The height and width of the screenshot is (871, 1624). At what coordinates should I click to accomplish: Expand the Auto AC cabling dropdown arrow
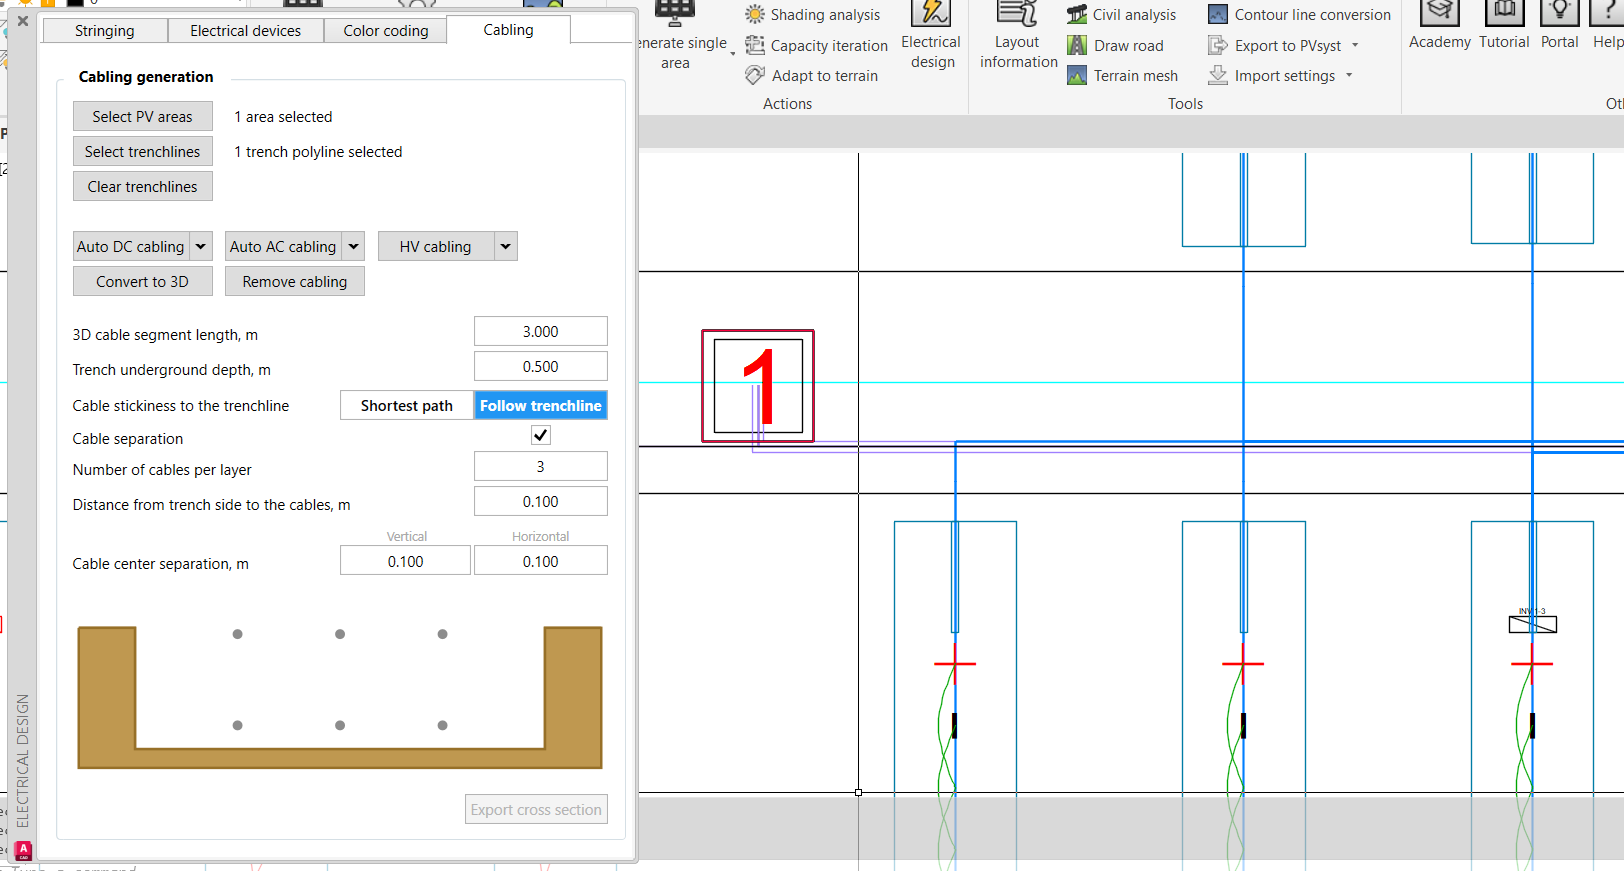(x=353, y=247)
